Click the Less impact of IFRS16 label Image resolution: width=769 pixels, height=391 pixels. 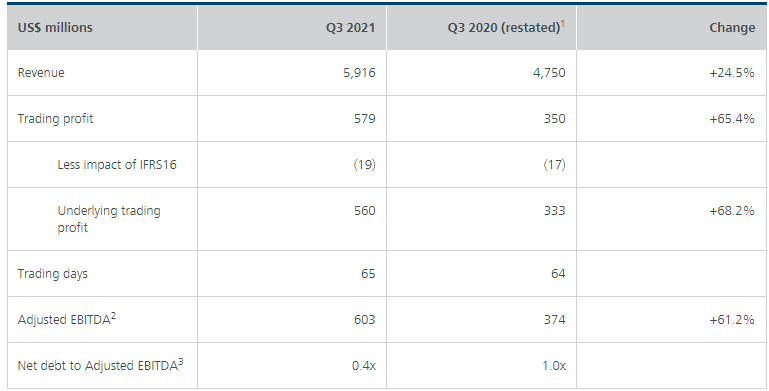[117, 165]
